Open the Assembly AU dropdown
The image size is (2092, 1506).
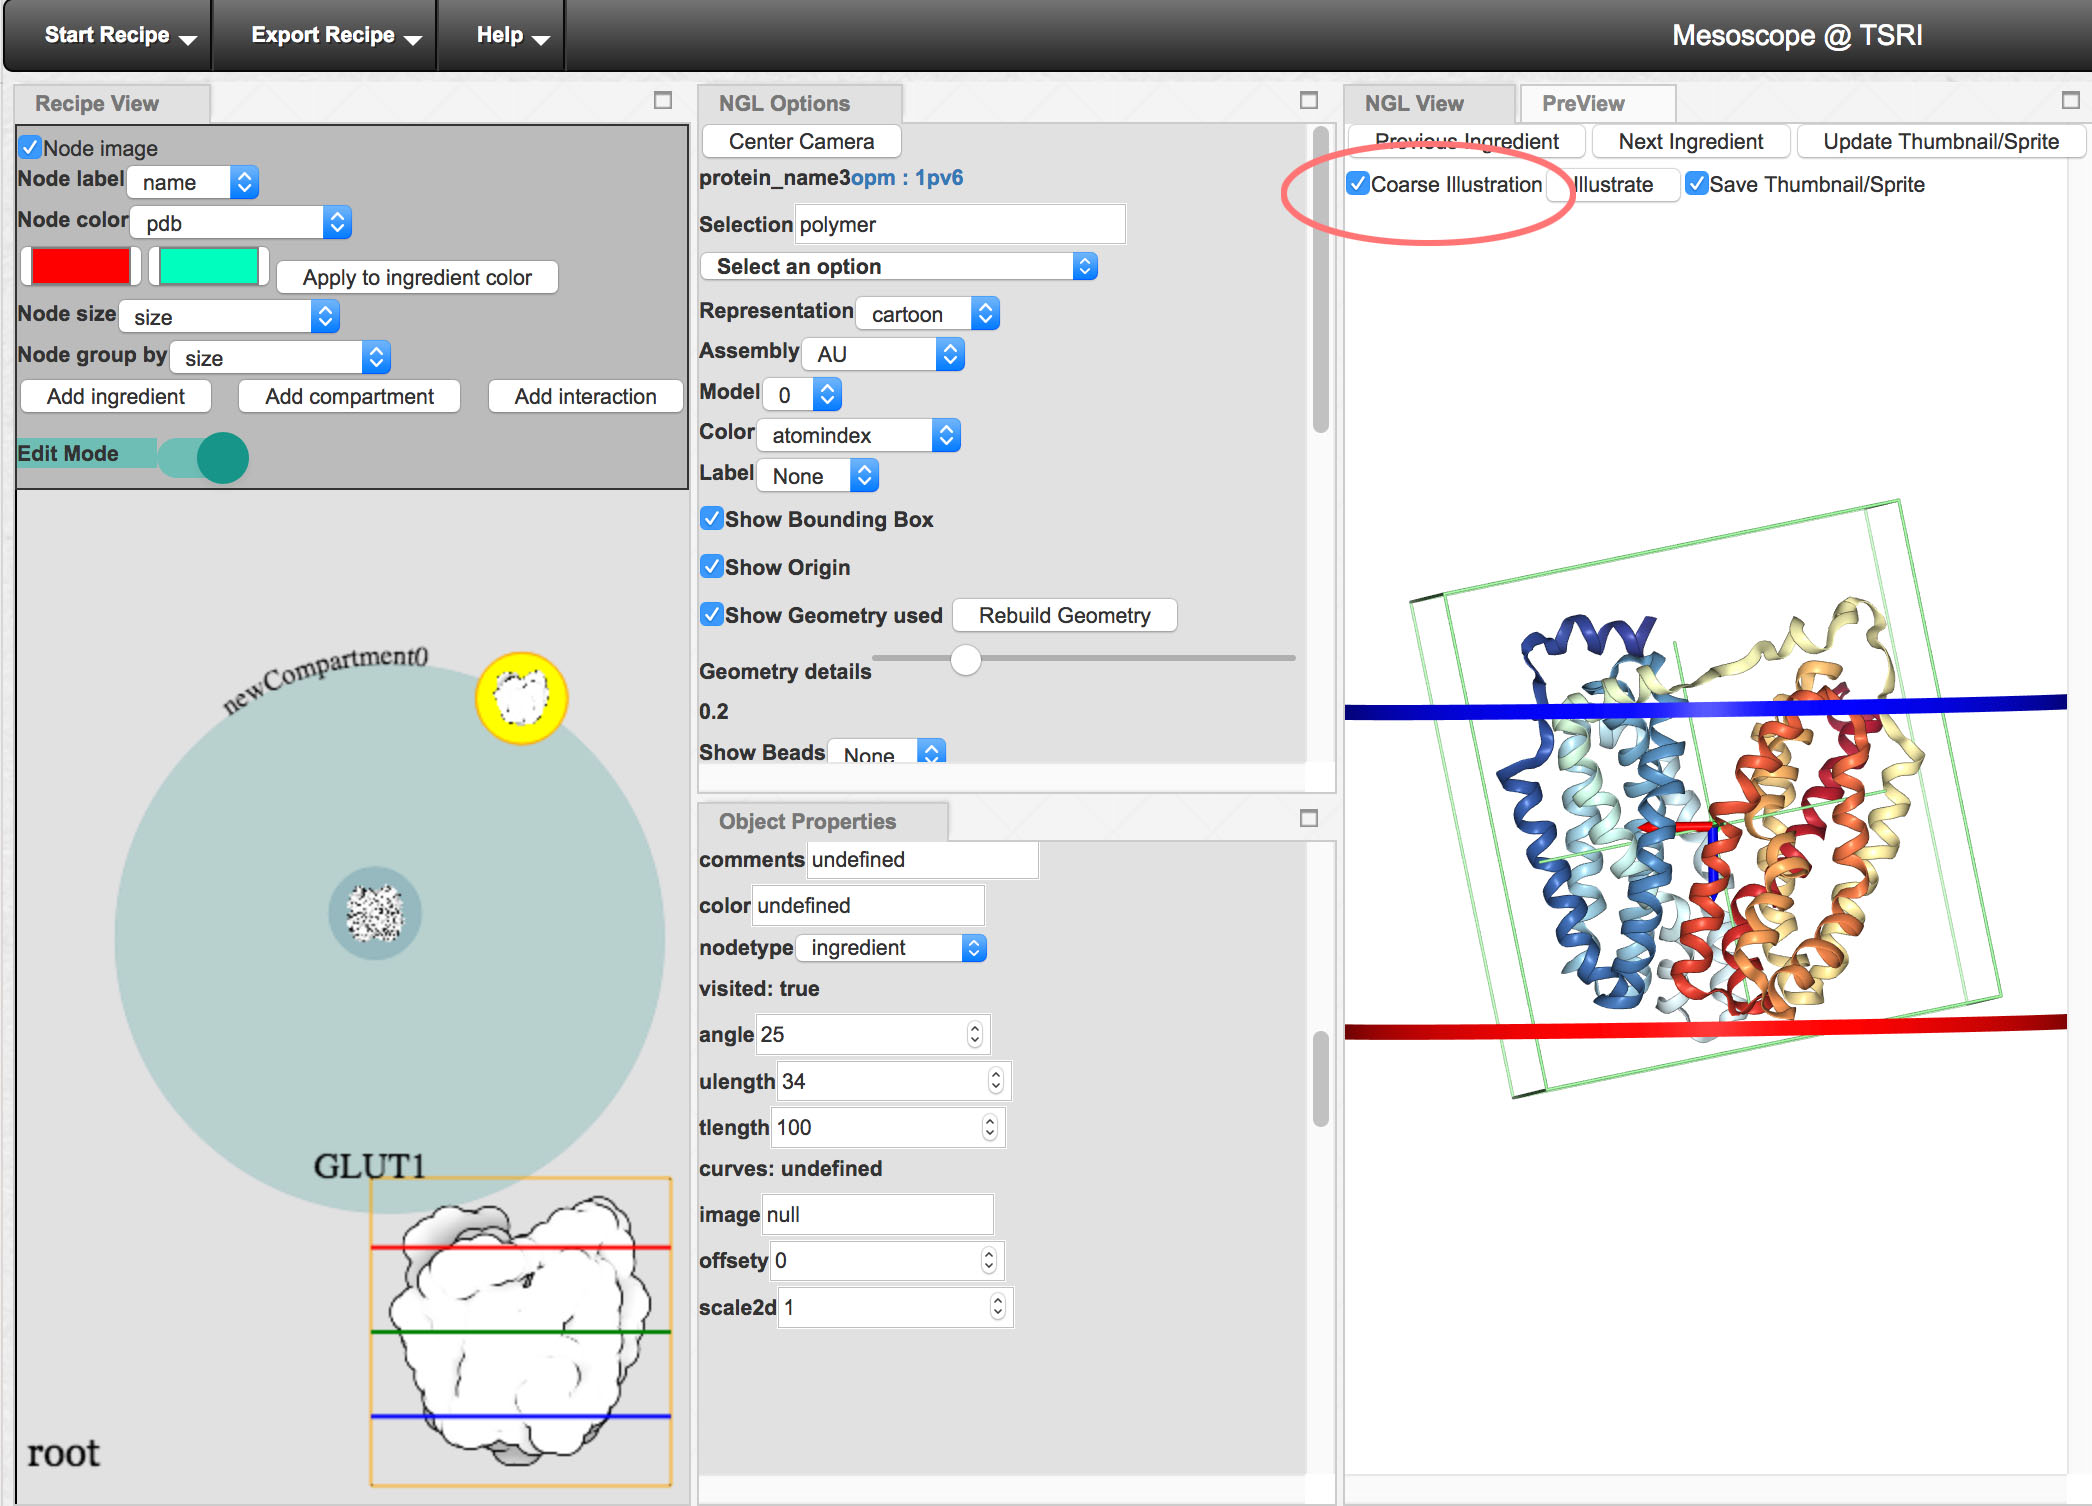(883, 354)
